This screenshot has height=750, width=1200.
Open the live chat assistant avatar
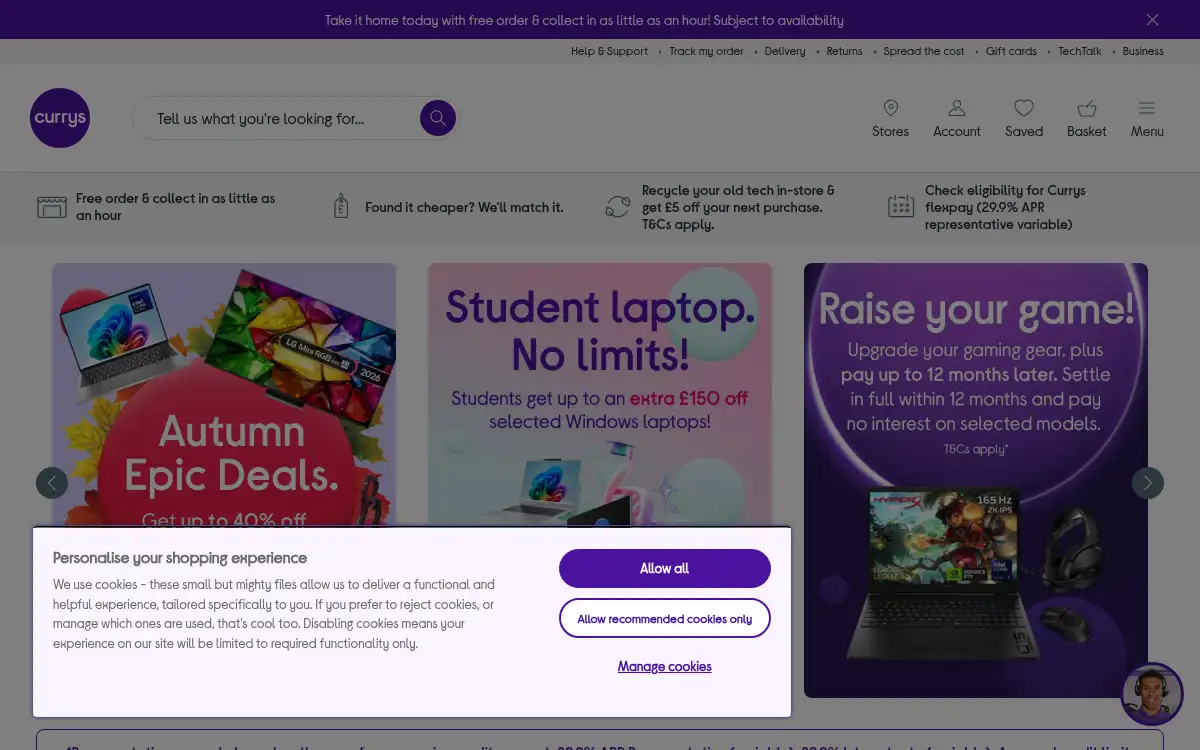click(1153, 693)
